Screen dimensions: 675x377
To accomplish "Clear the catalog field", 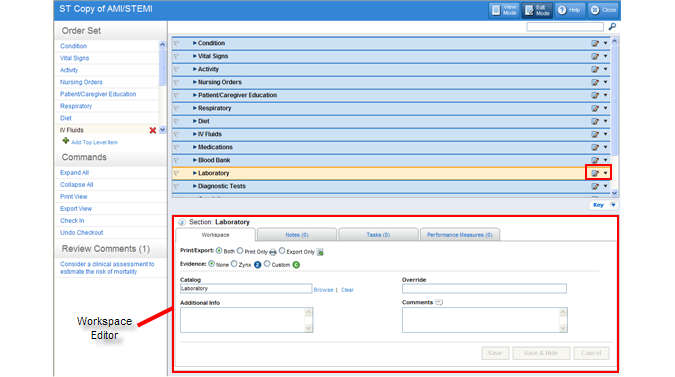I will (347, 290).
